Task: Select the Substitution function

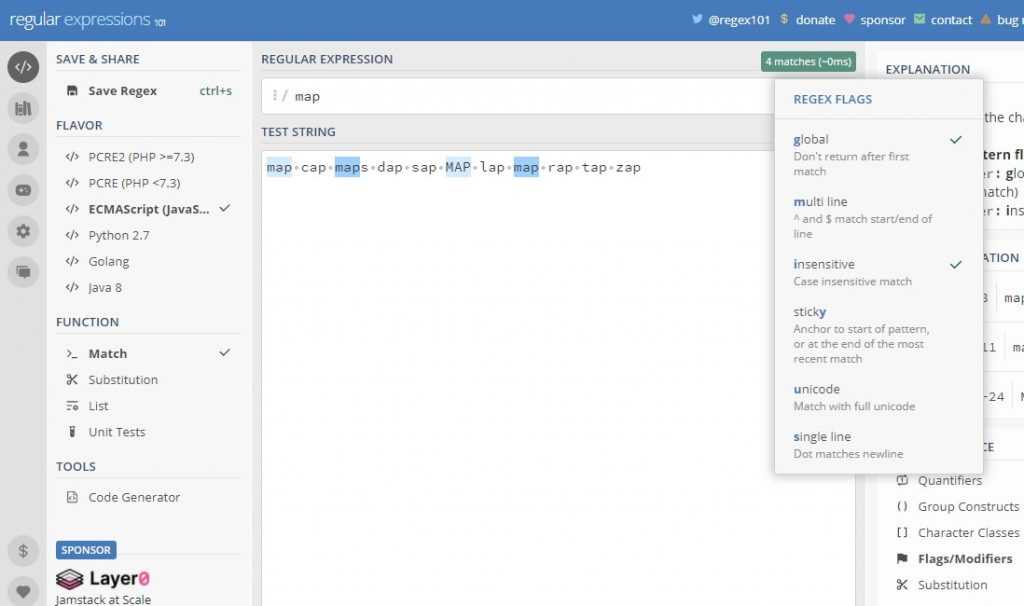Action: pyautogui.click(x=123, y=380)
